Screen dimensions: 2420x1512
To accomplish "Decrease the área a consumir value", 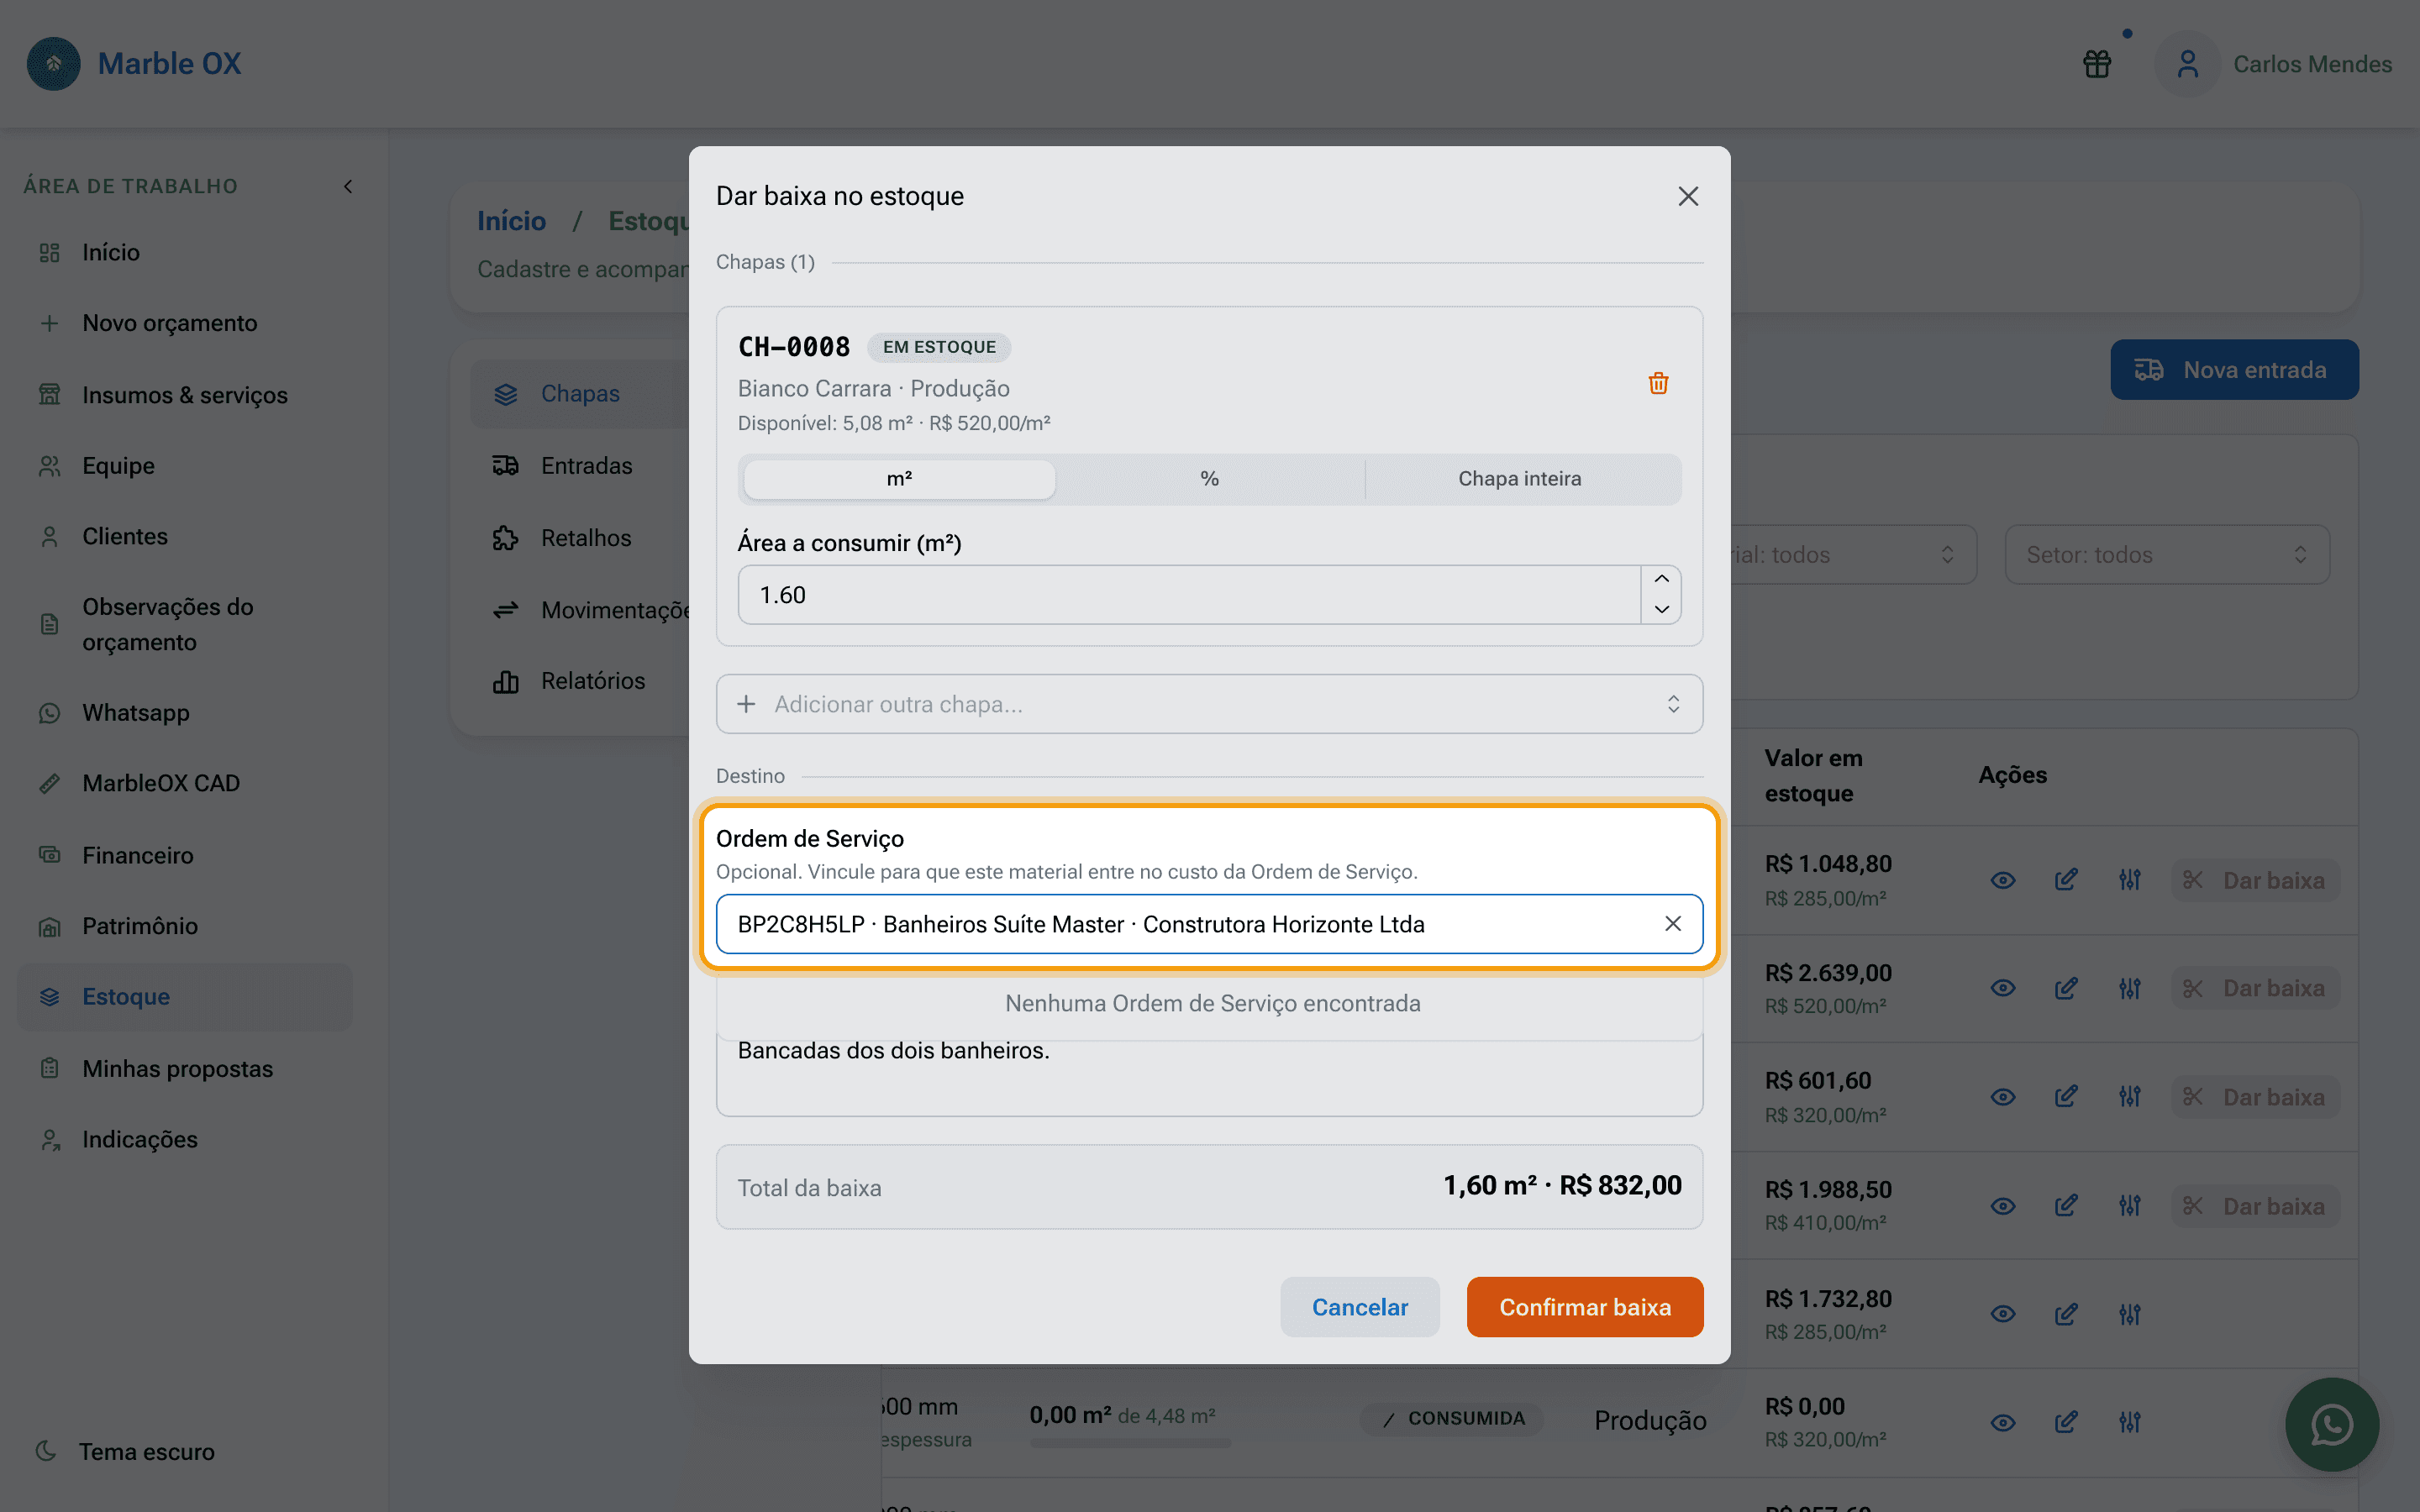I will click(x=1661, y=609).
